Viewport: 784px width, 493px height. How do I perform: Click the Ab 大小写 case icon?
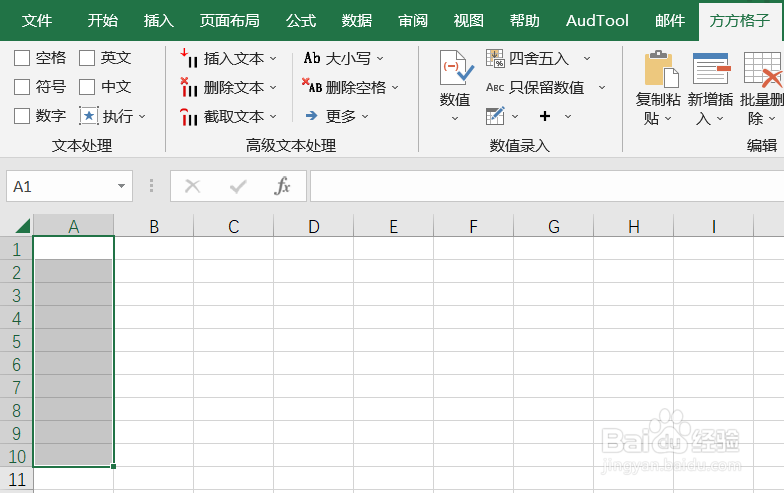pos(312,58)
